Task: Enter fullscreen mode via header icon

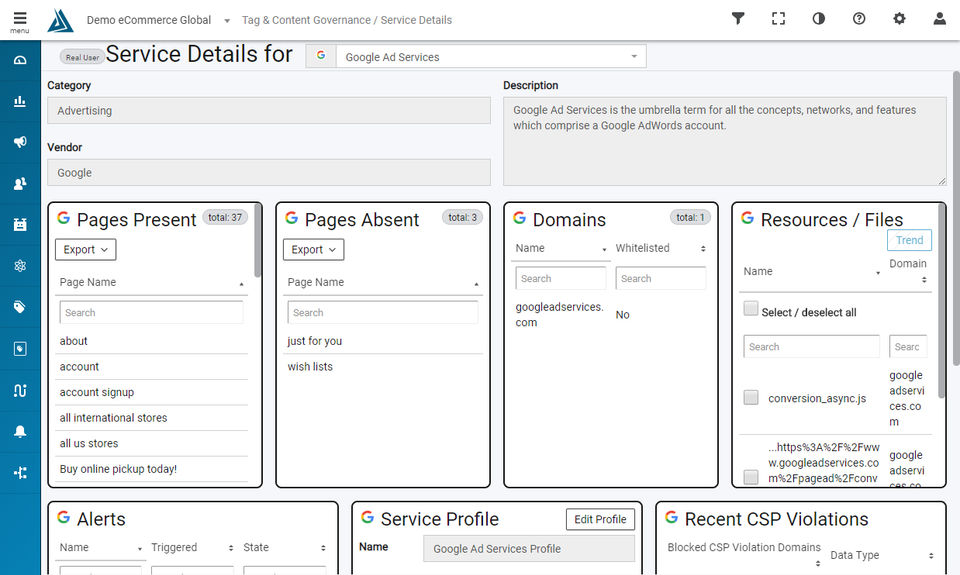Action: point(778,19)
